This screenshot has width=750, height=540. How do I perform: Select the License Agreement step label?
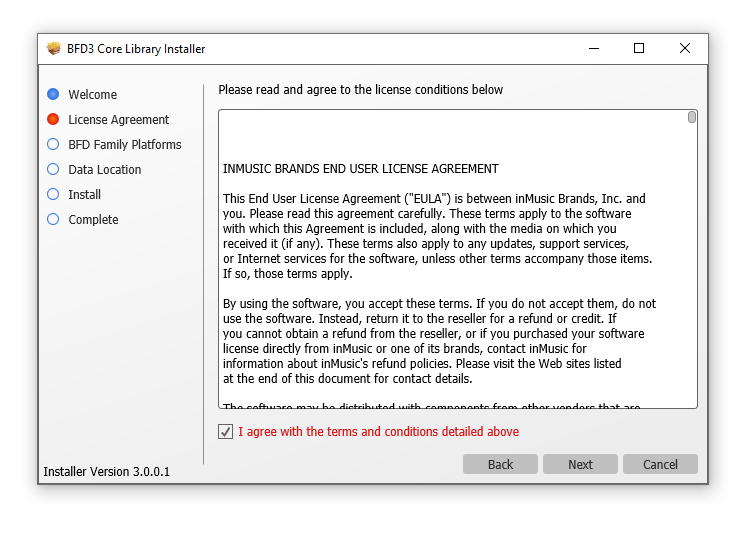pyautogui.click(x=118, y=120)
